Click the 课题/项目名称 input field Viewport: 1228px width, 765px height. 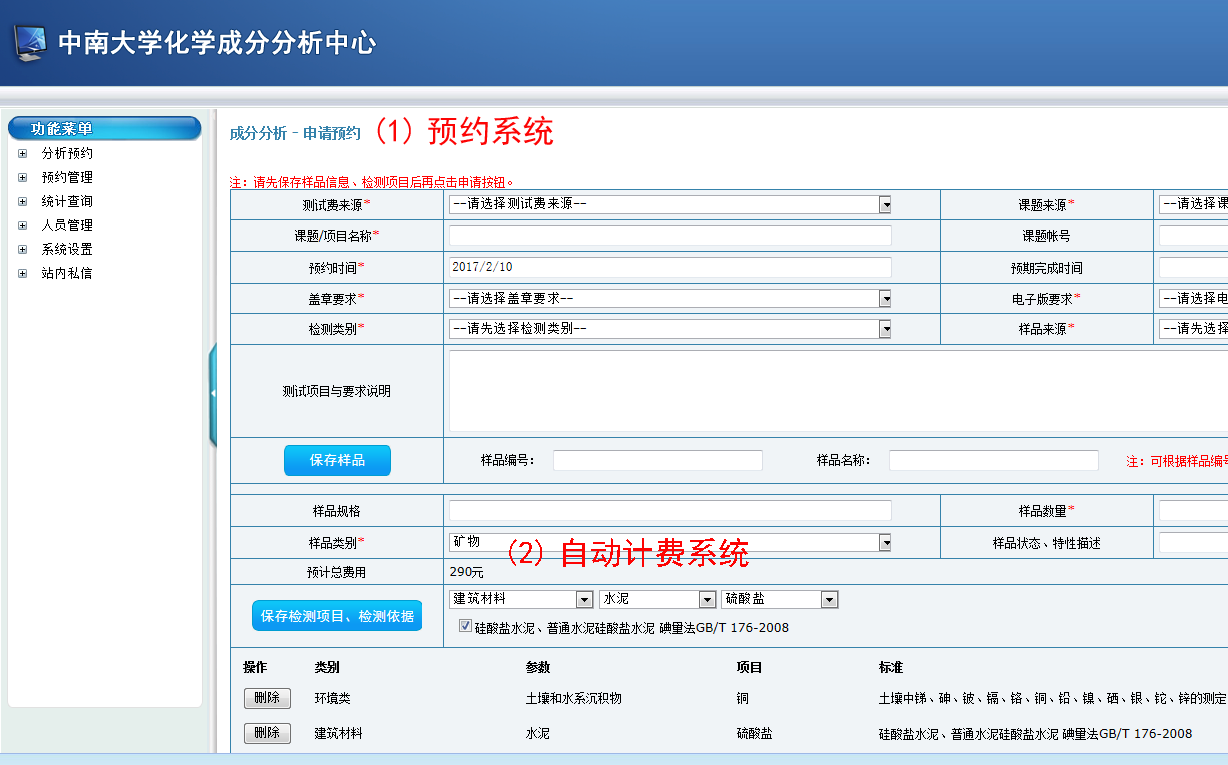click(x=670, y=236)
